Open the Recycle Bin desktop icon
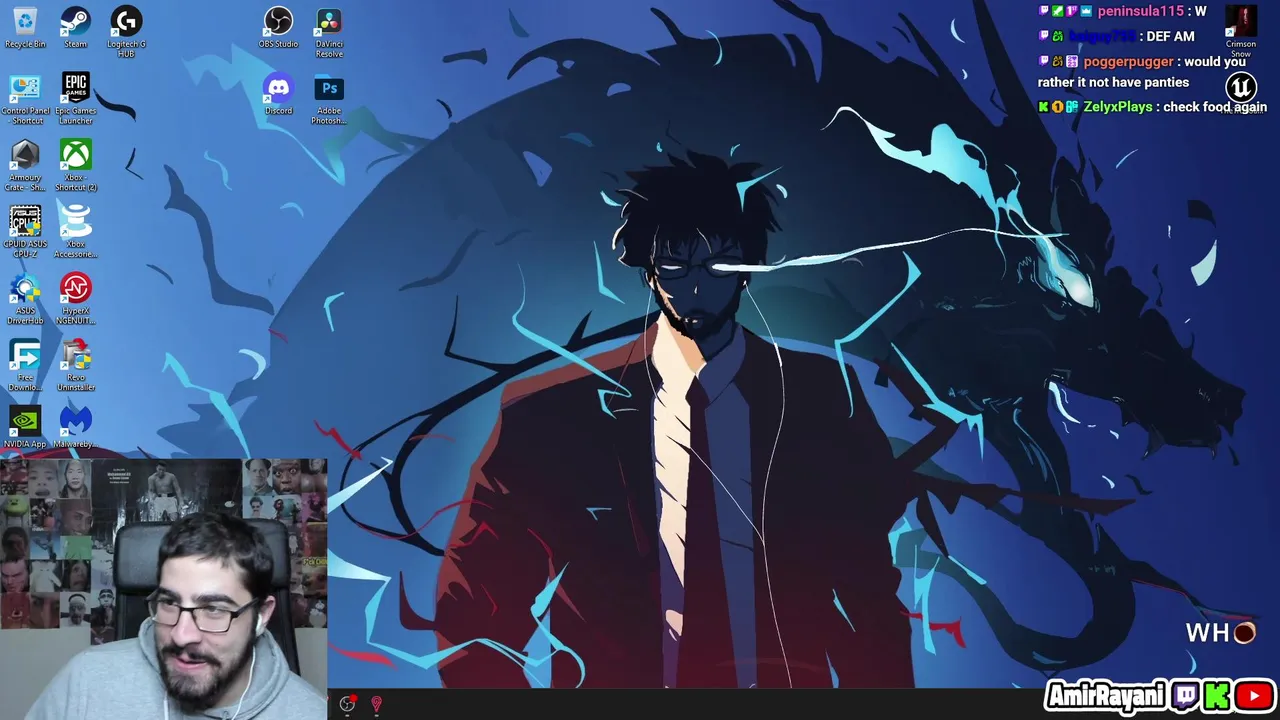The height and width of the screenshot is (720, 1280). (x=25, y=27)
